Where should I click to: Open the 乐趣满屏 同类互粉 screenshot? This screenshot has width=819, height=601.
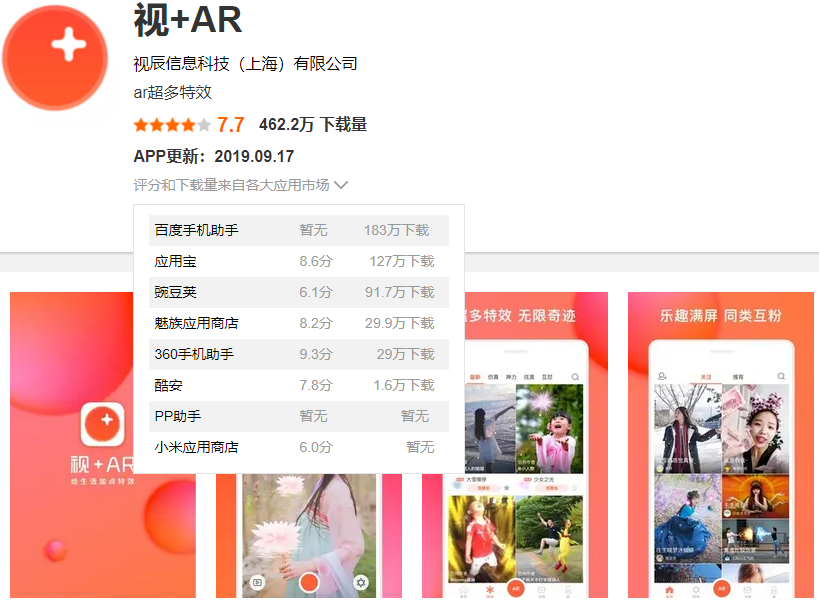click(x=721, y=445)
